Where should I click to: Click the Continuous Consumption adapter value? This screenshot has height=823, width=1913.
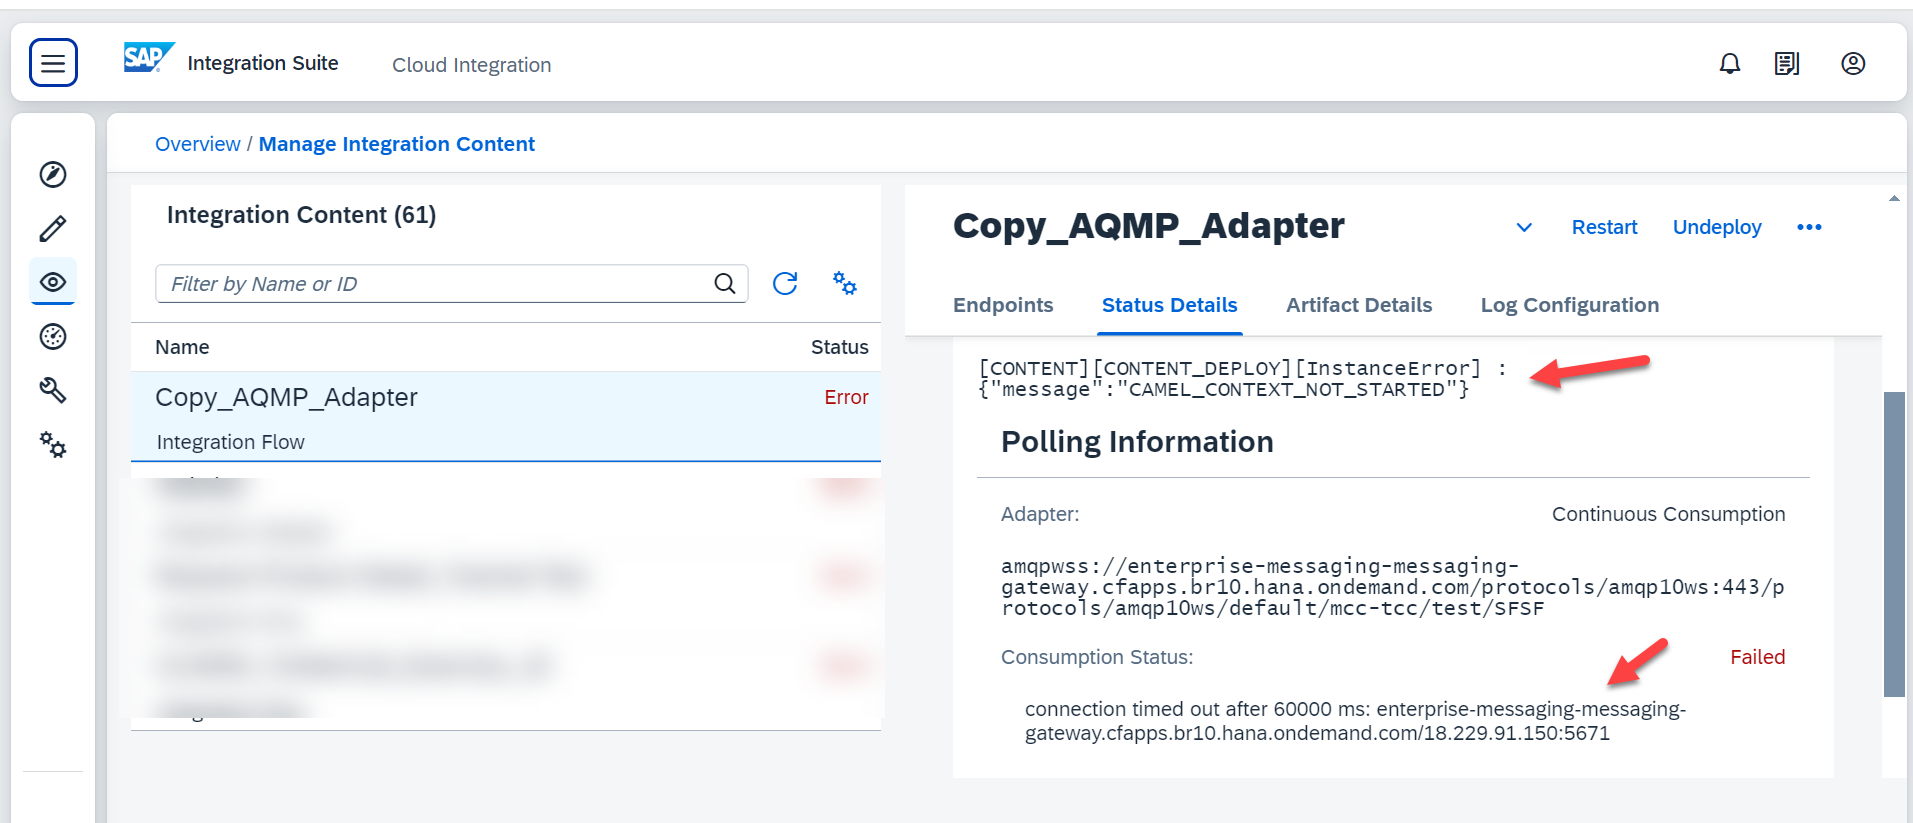tap(1668, 514)
